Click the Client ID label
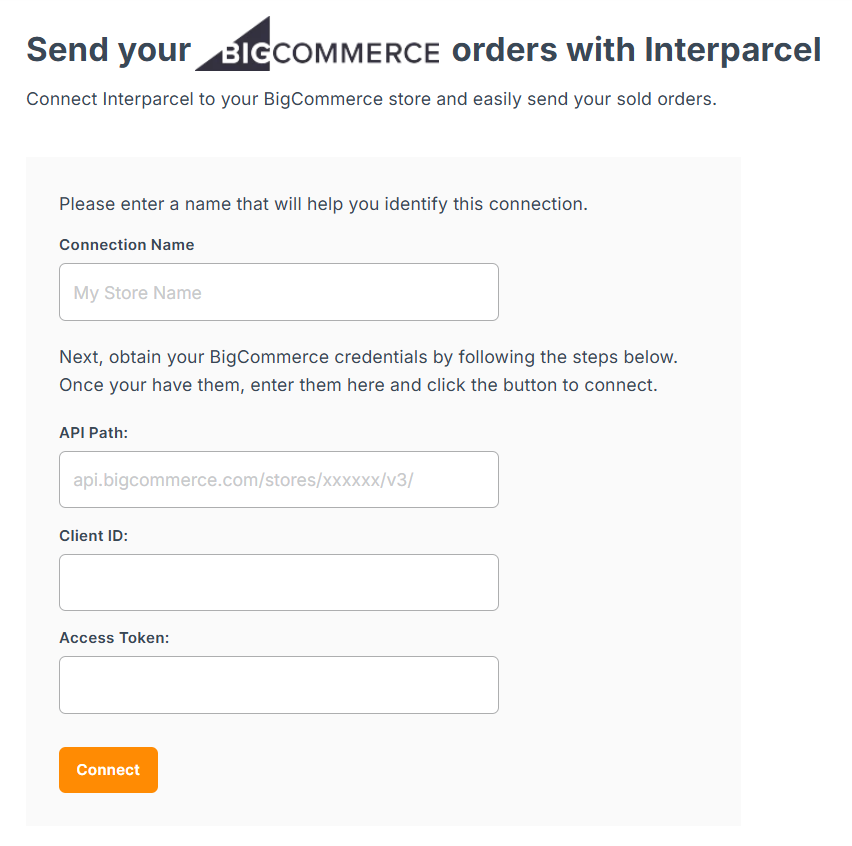The image size is (852, 846). [x=93, y=536]
